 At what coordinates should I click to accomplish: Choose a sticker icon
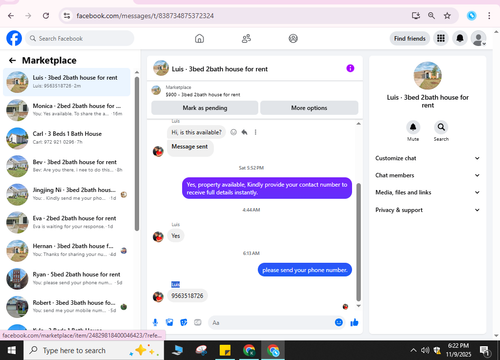pos(184,322)
